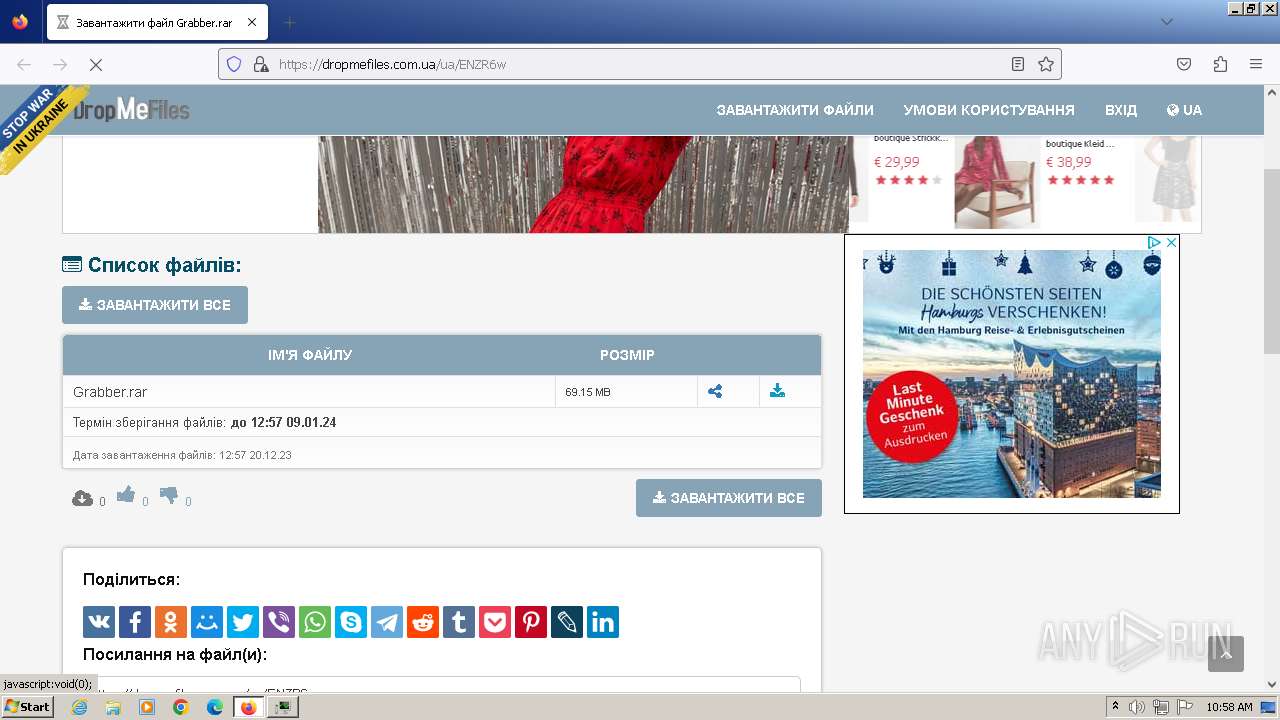Click the Grabber.rar file name

pos(110,392)
